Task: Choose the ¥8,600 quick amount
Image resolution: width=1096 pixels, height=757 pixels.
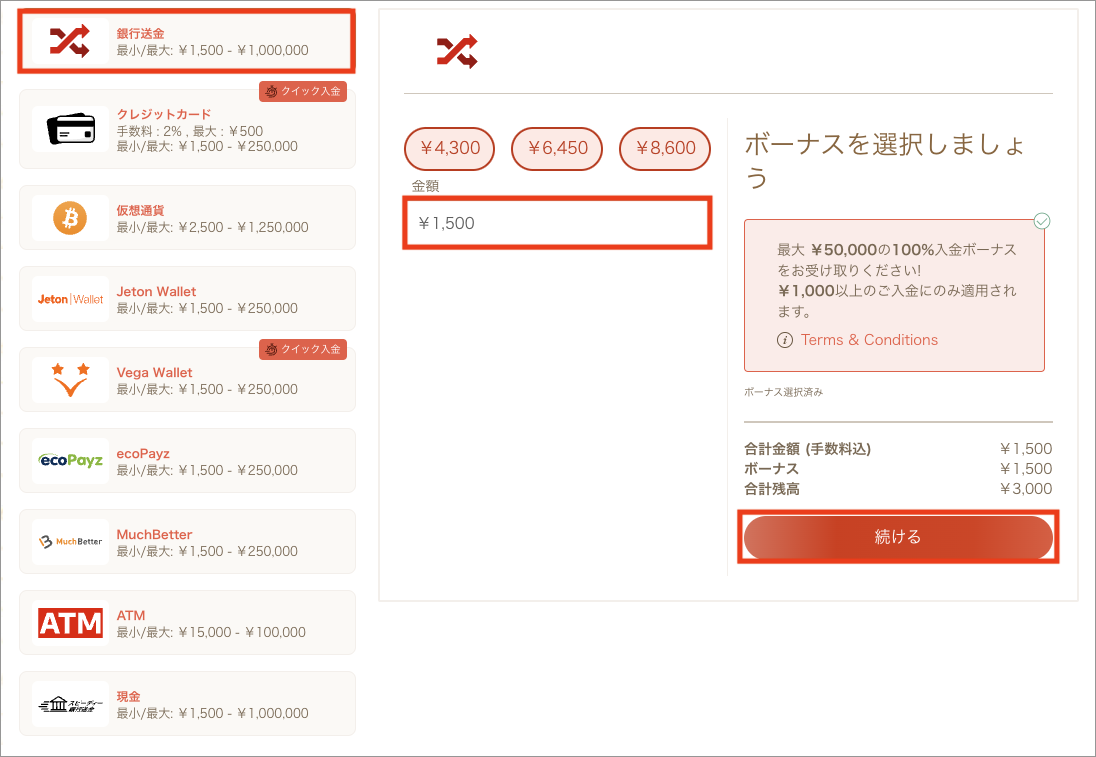Action: (x=665, y=148)
